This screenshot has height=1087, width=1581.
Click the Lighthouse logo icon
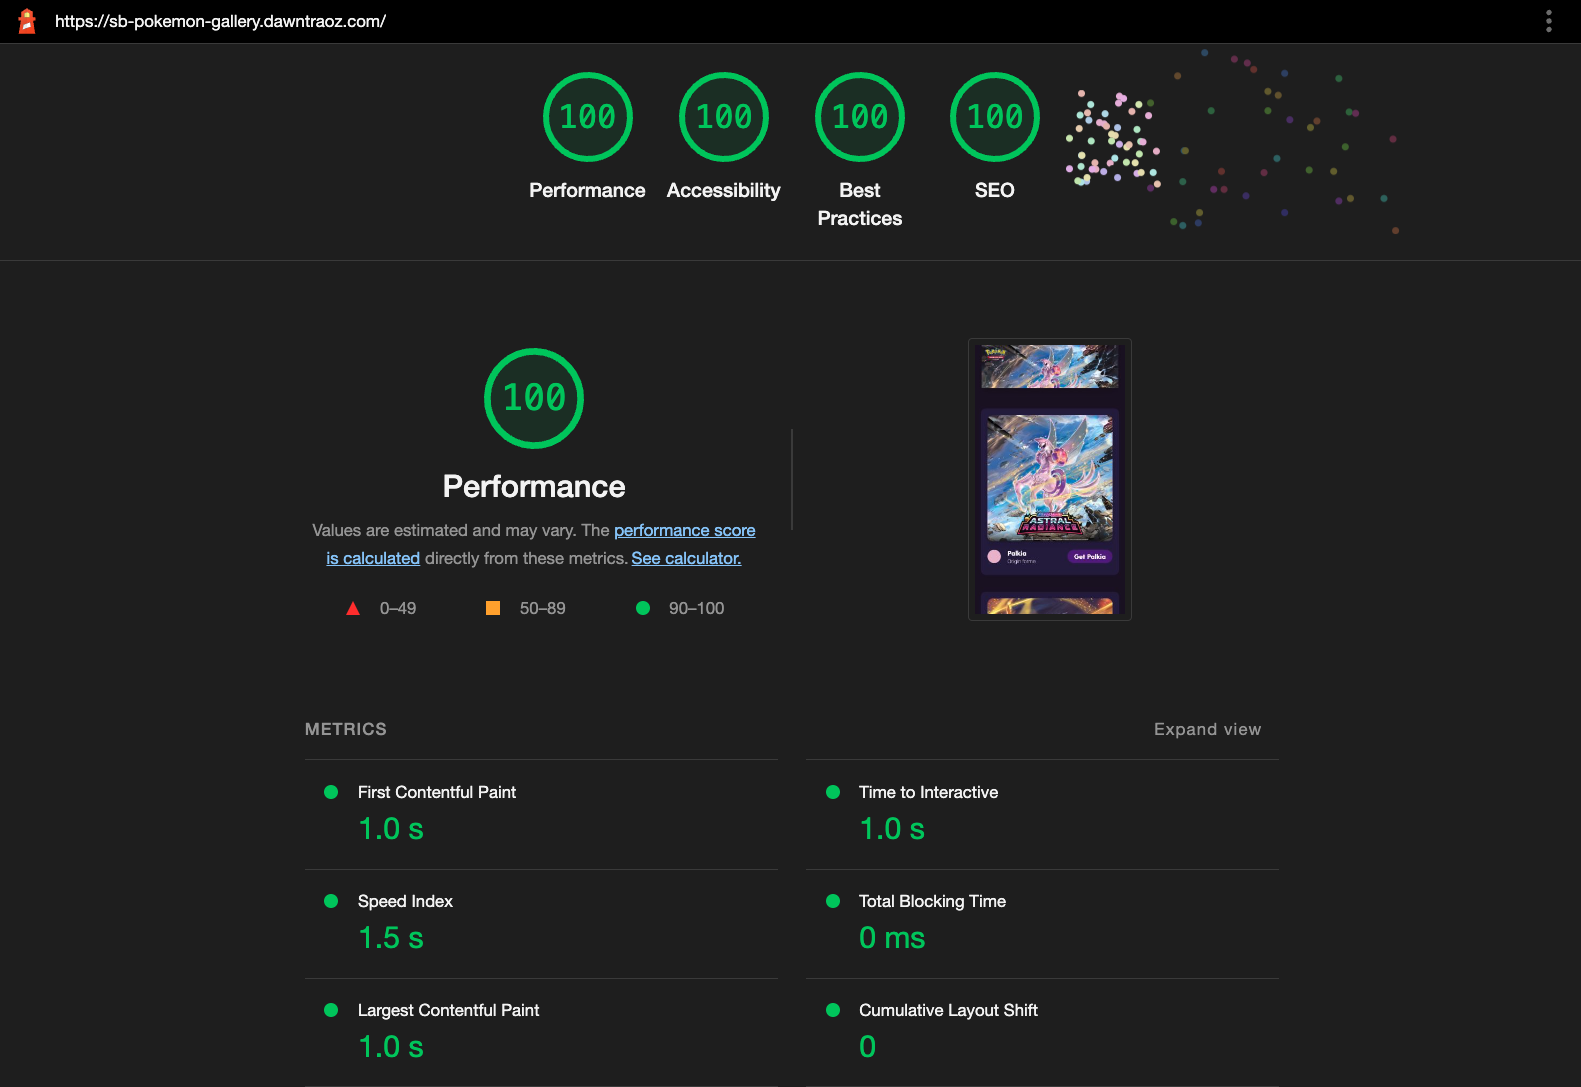pyautogui.click(x=27, y=21)
